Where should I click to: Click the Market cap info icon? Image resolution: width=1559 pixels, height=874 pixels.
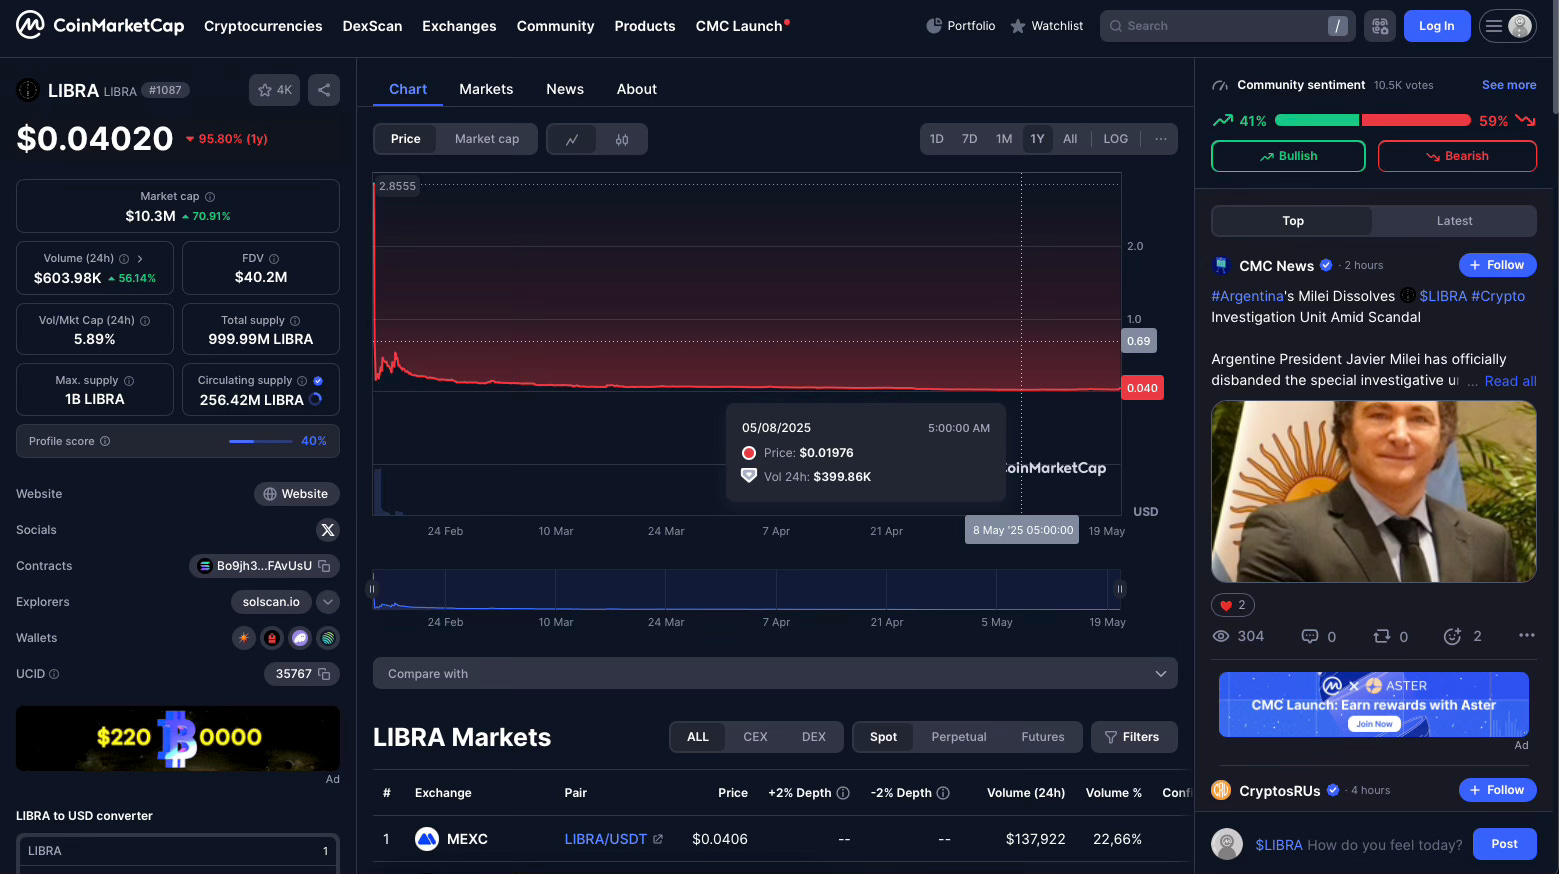point(210,197)
